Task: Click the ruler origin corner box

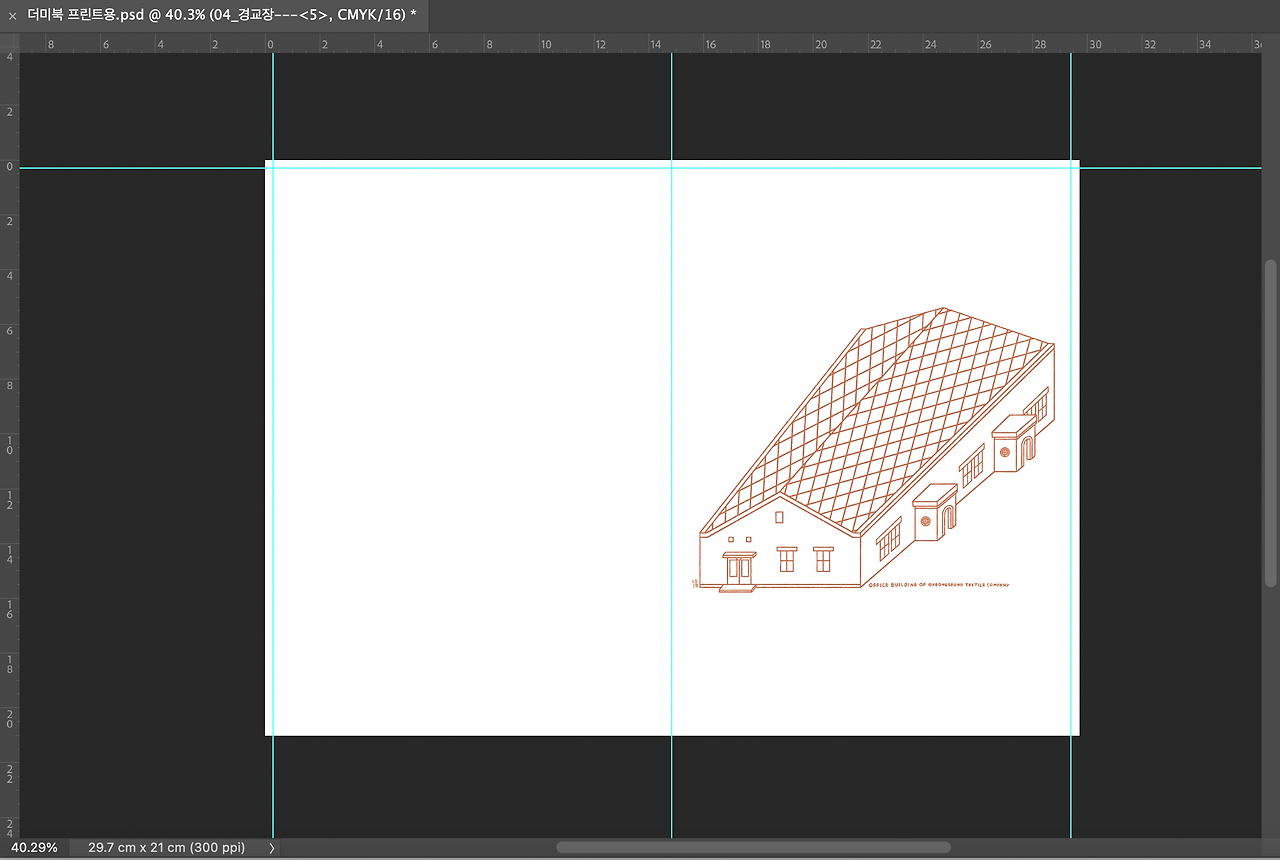Action: [9, 44]
